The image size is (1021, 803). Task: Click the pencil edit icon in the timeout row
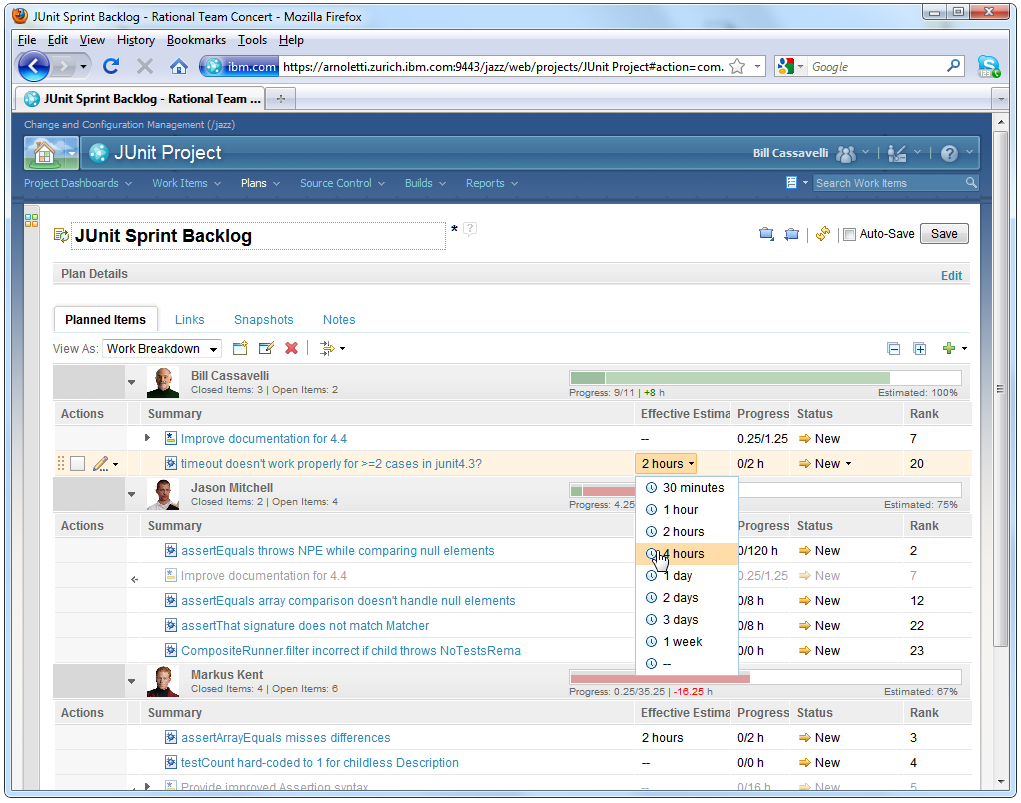(x=100, y=464)
